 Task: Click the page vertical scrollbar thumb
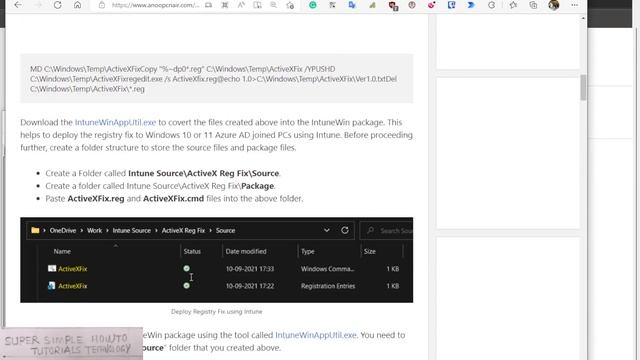(583, 87)
